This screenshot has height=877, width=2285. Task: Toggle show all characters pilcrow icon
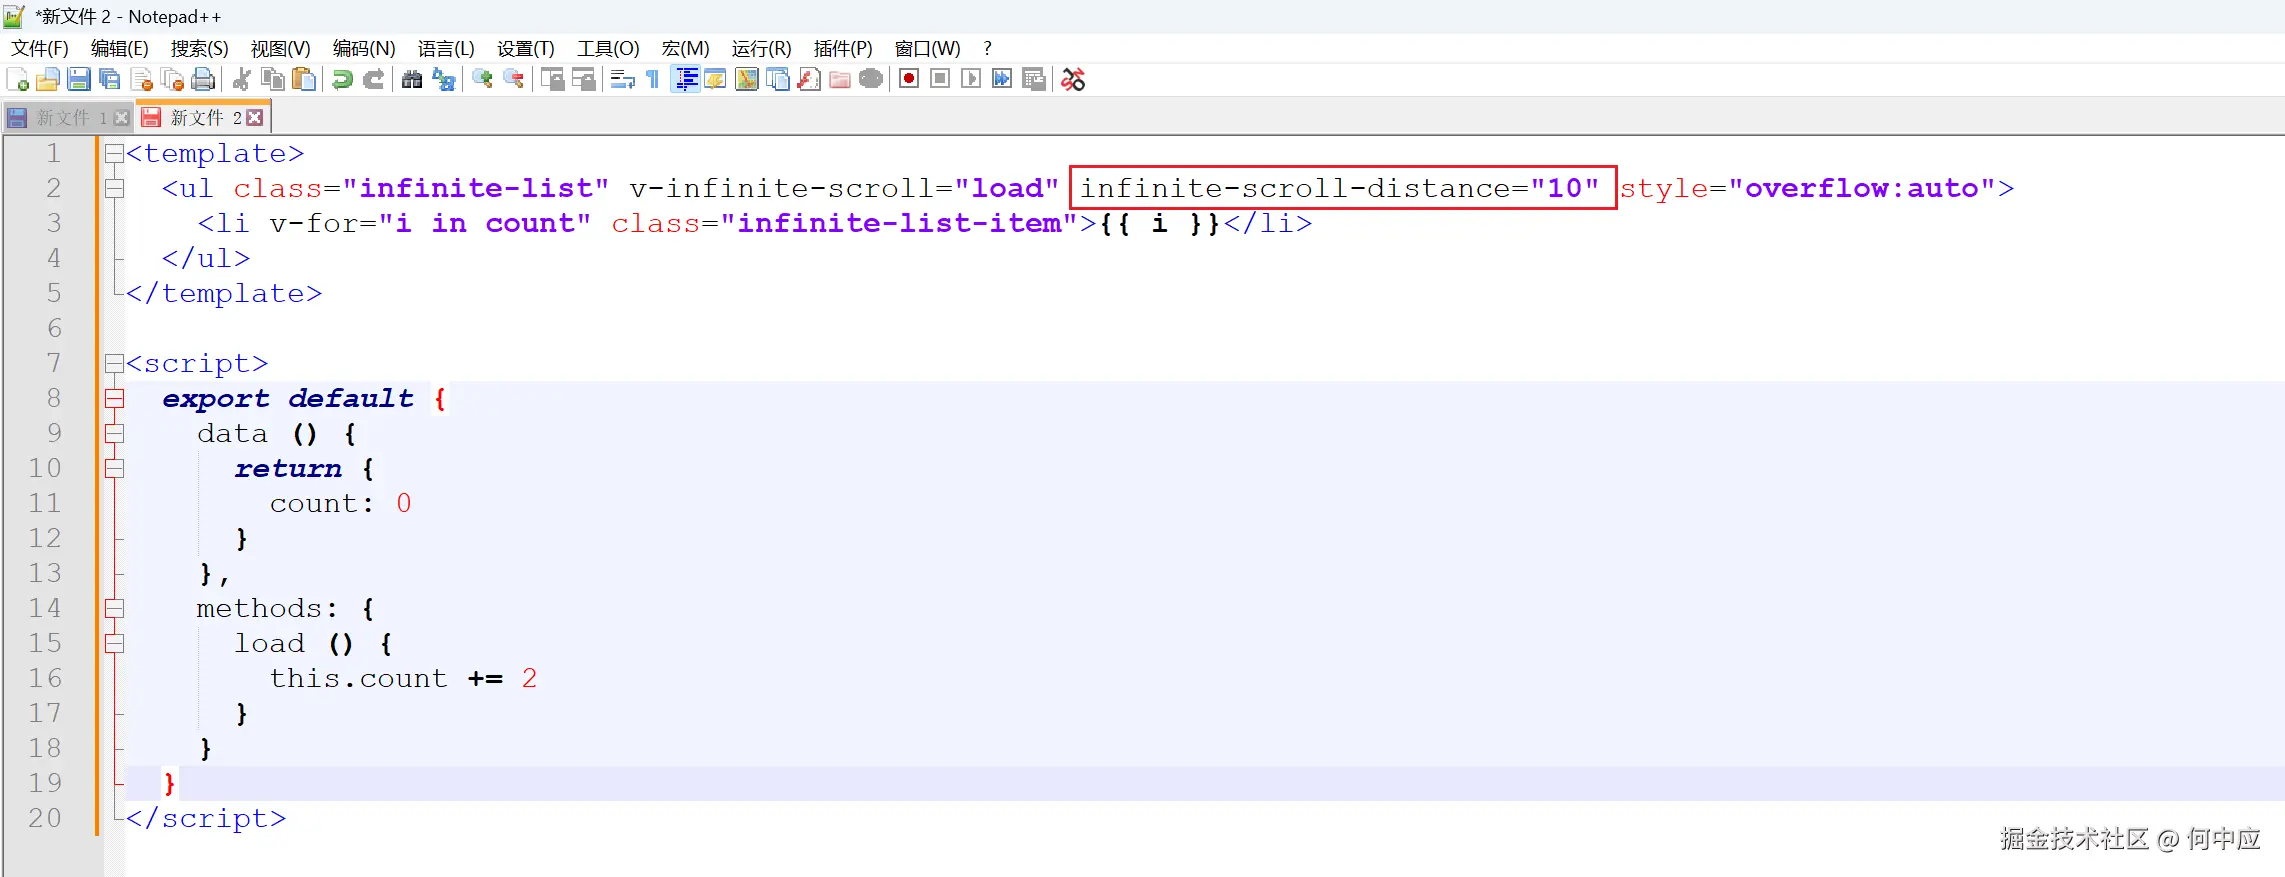click(x=653, y=80)
